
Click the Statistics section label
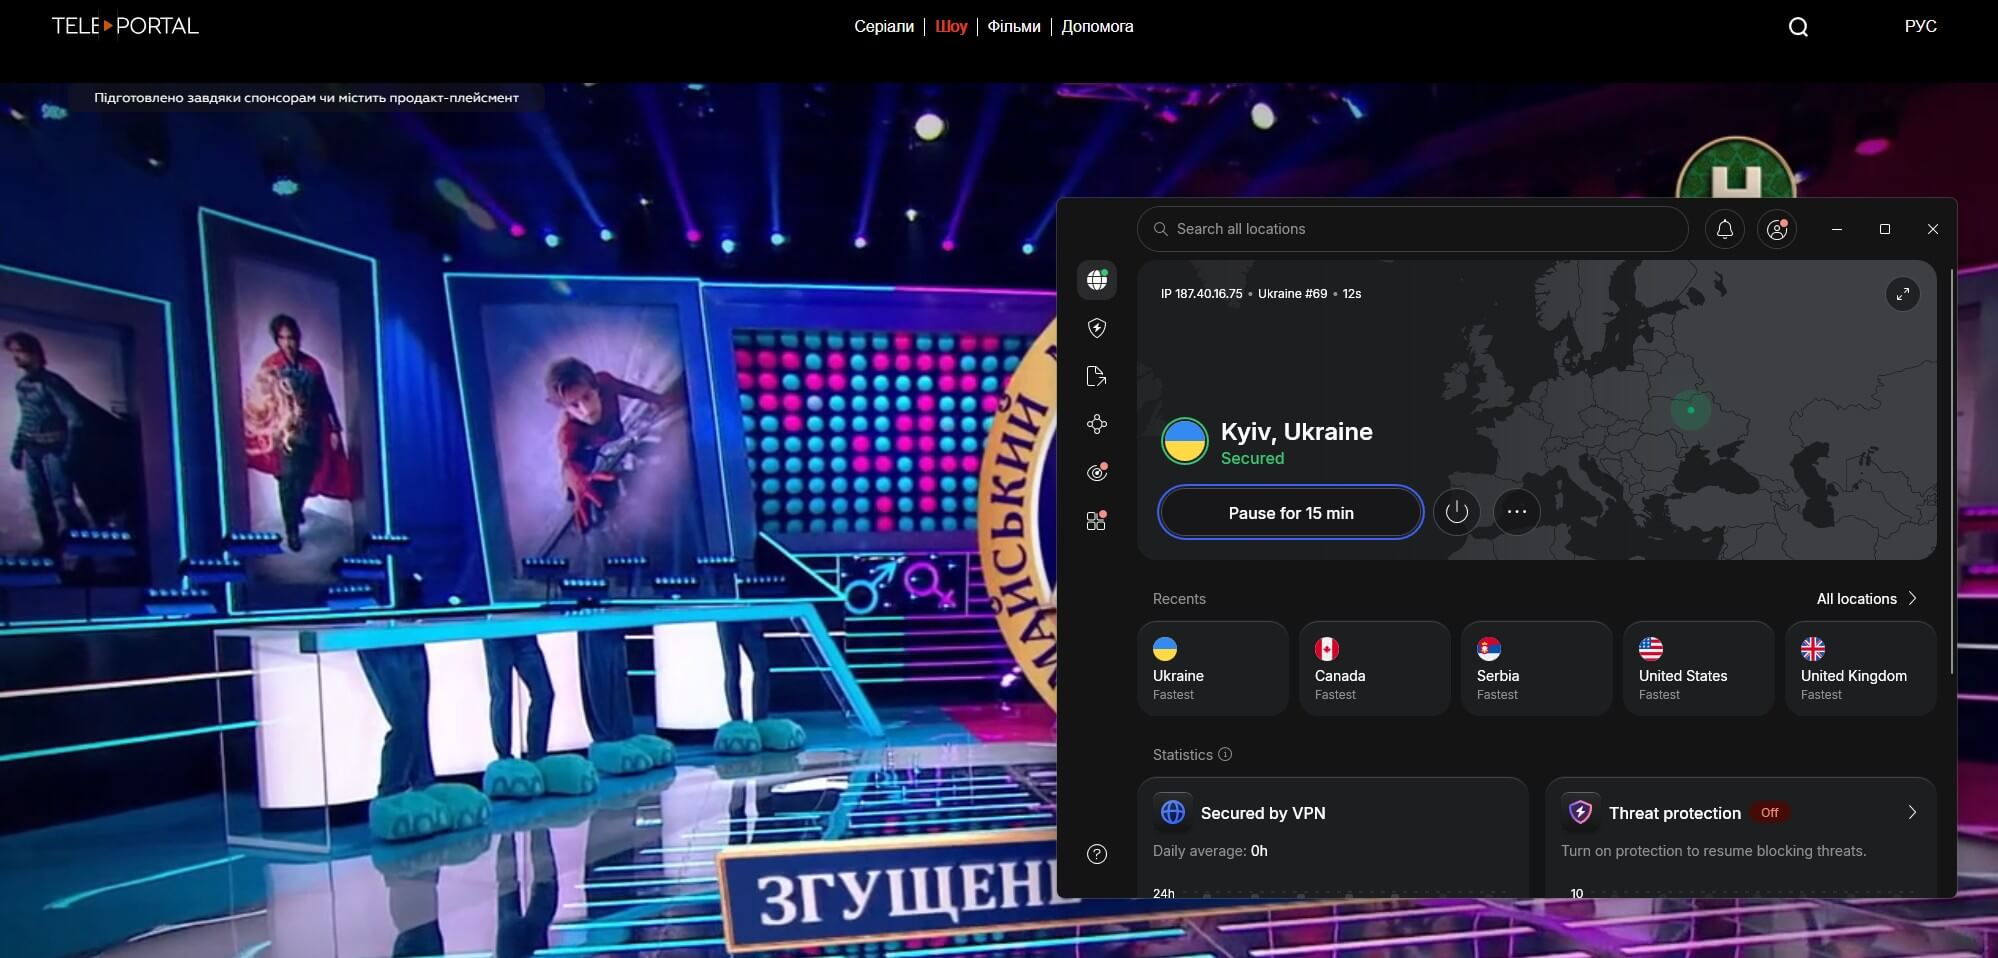[1182, 755]
